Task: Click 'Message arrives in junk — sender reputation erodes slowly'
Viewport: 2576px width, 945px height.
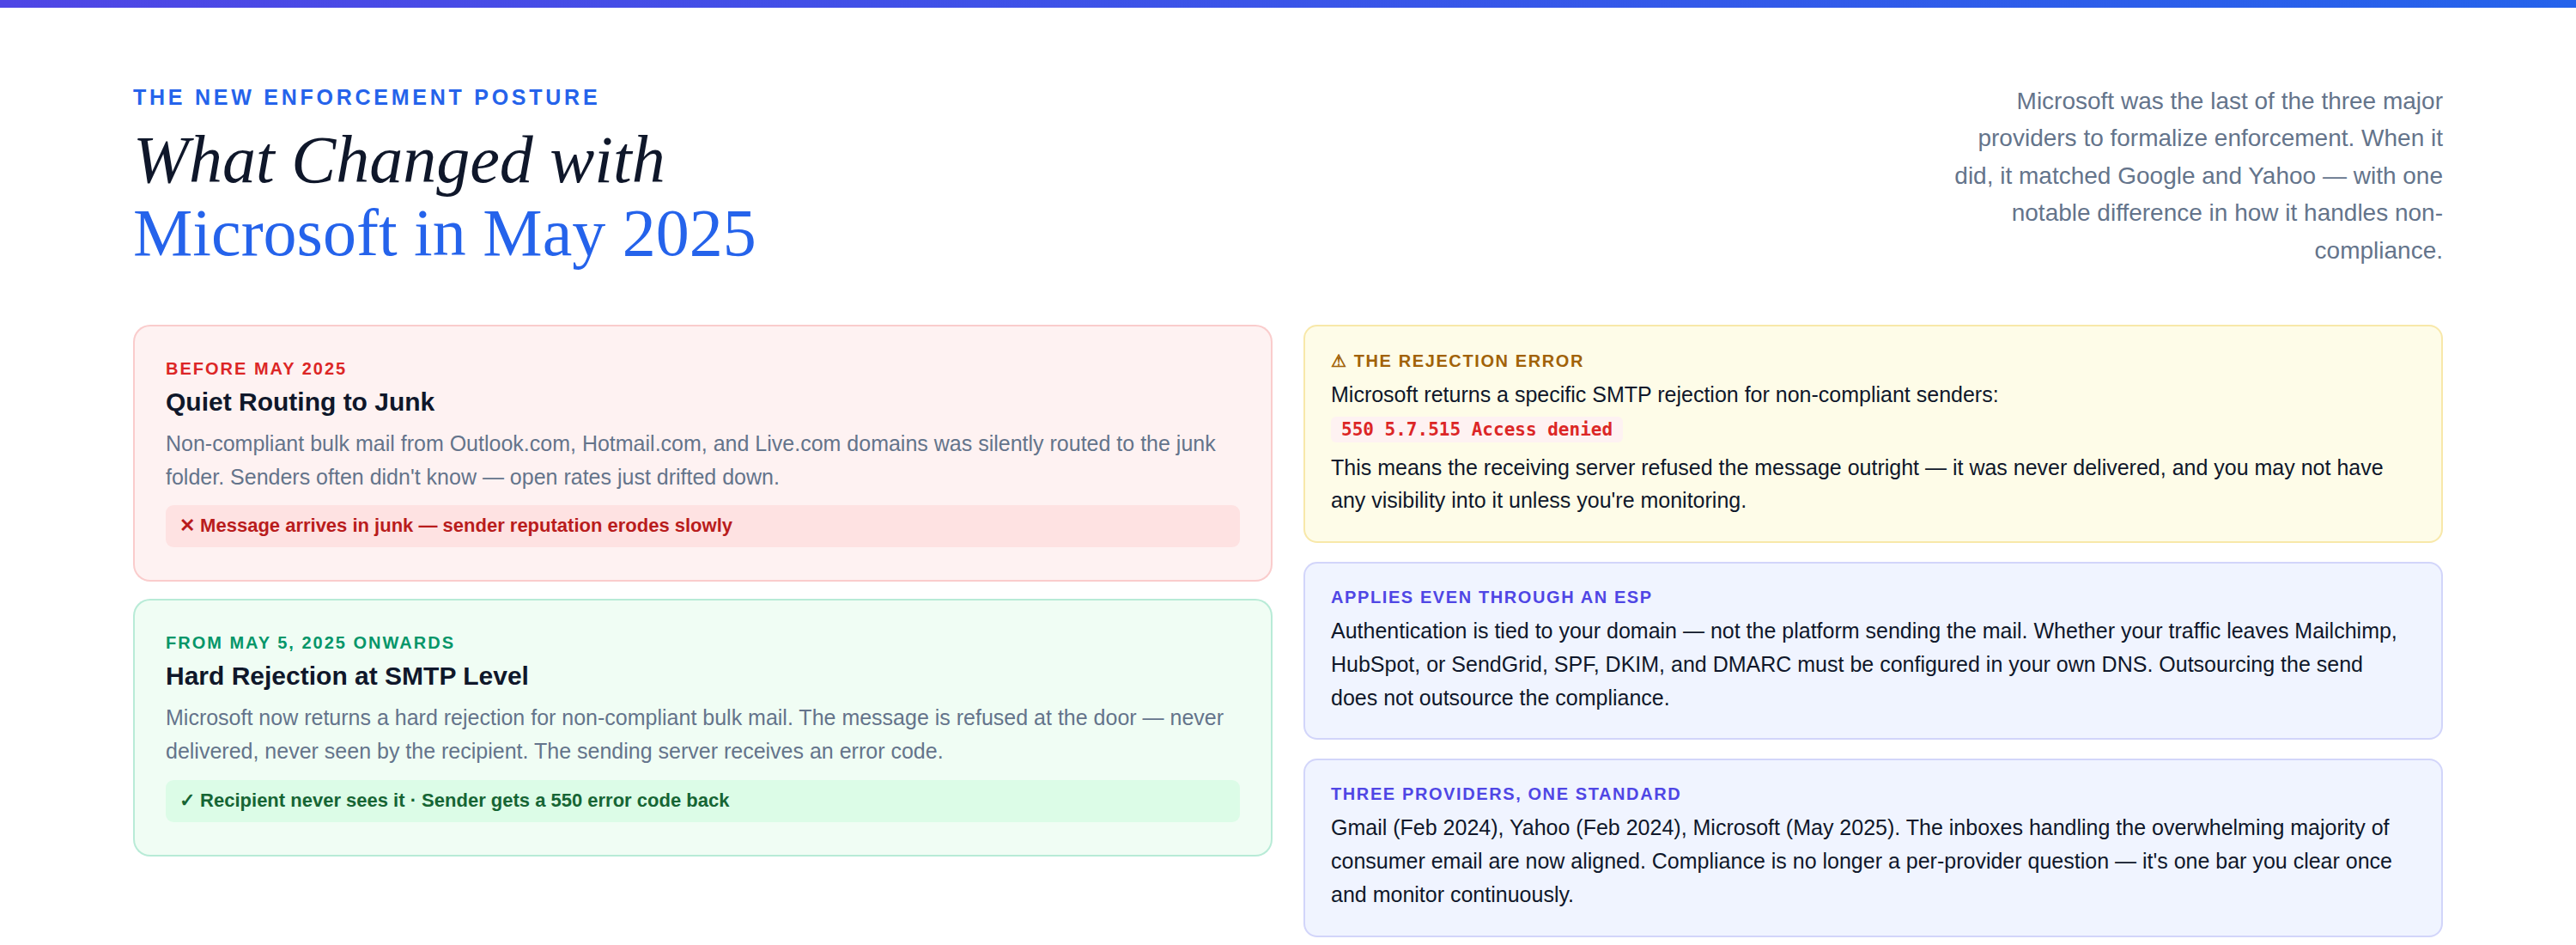Action: pos(466,525)
